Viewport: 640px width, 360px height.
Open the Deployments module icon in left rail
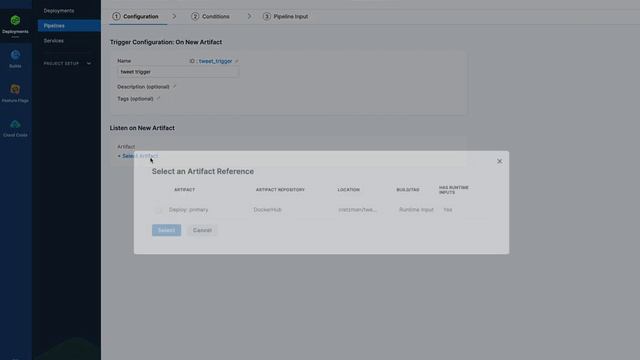15,20
